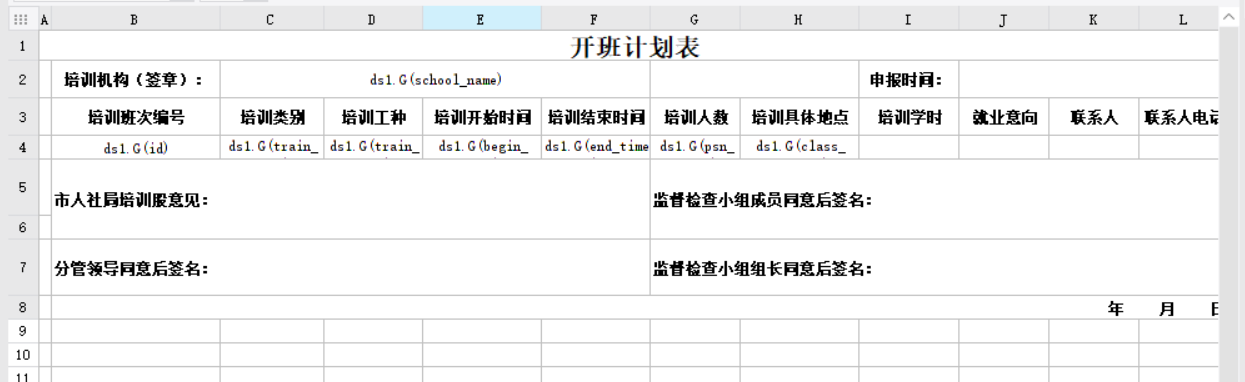Select the 监督检查小组成员同意后签名 cell
Image resolution: width=1245 pixels, height=382 pixels.
coord(935,200)
